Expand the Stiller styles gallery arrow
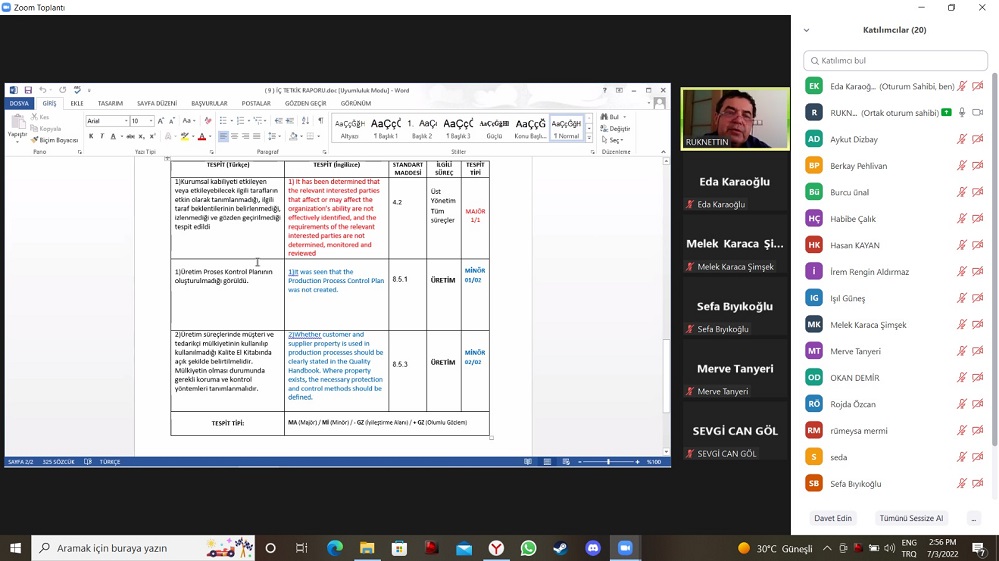Image resolution: width=999 pixels, height=561 pixels. click(x=589, y=137)
